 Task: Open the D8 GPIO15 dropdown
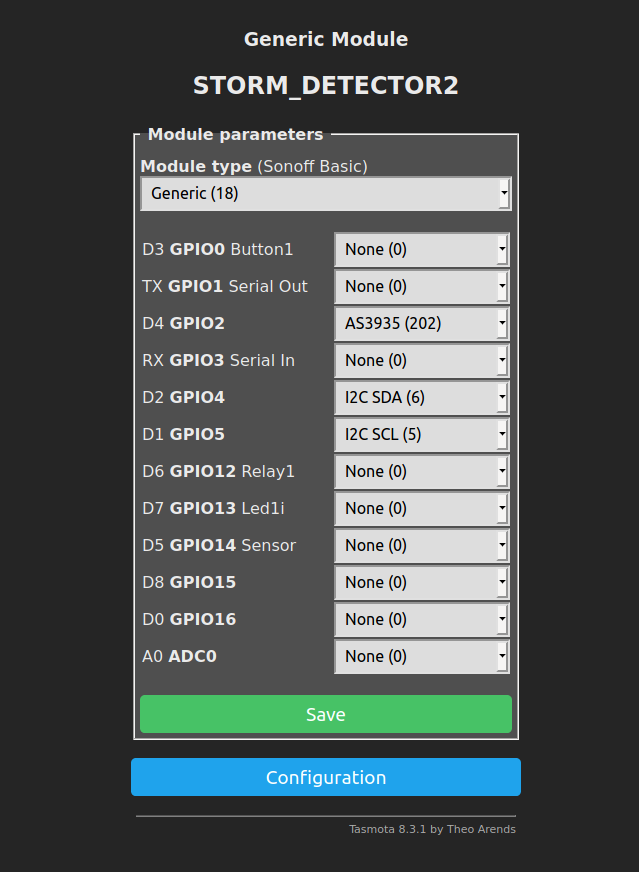pyautogui.click(x=421, y=582)
